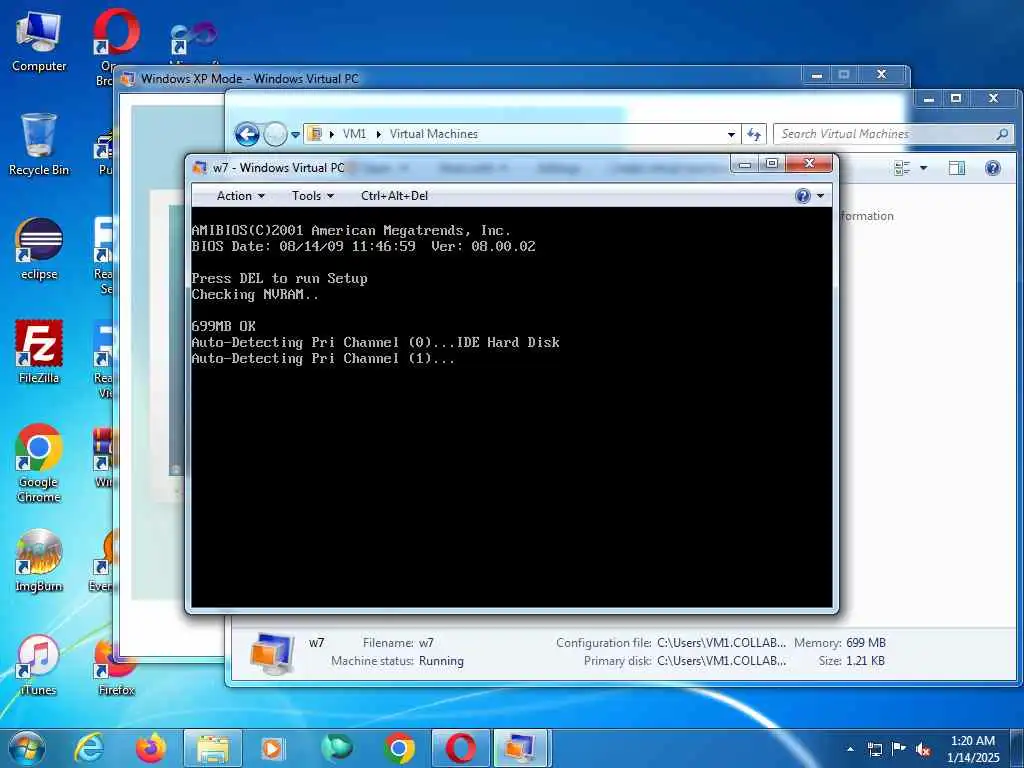Click the Action Center flag tray icon
The height and width of the screenshot is (768, 1024).
(899, 749)
